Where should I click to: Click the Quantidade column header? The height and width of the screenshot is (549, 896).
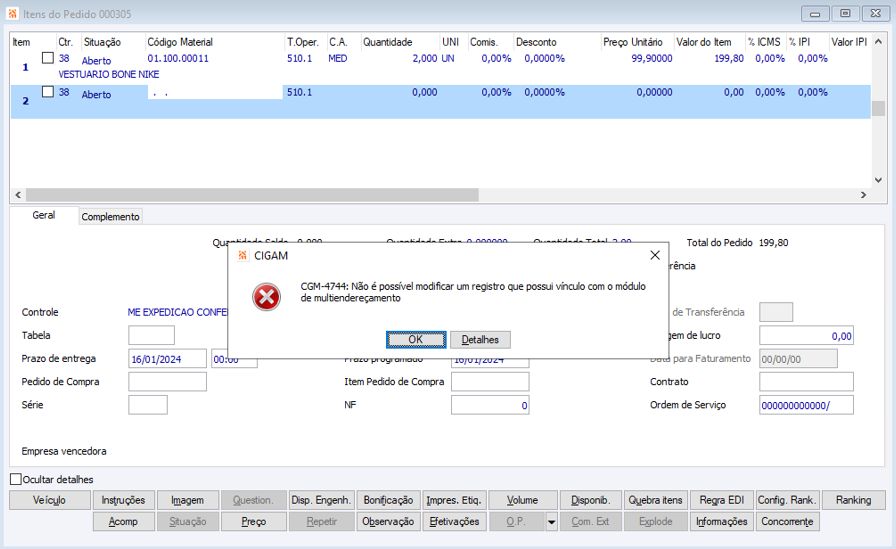pos(387,42)
